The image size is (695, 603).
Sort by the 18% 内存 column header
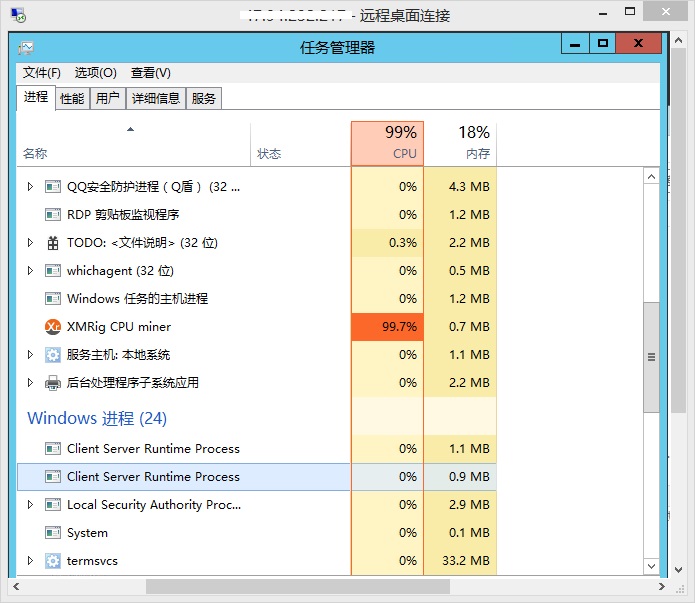point(460,144)
